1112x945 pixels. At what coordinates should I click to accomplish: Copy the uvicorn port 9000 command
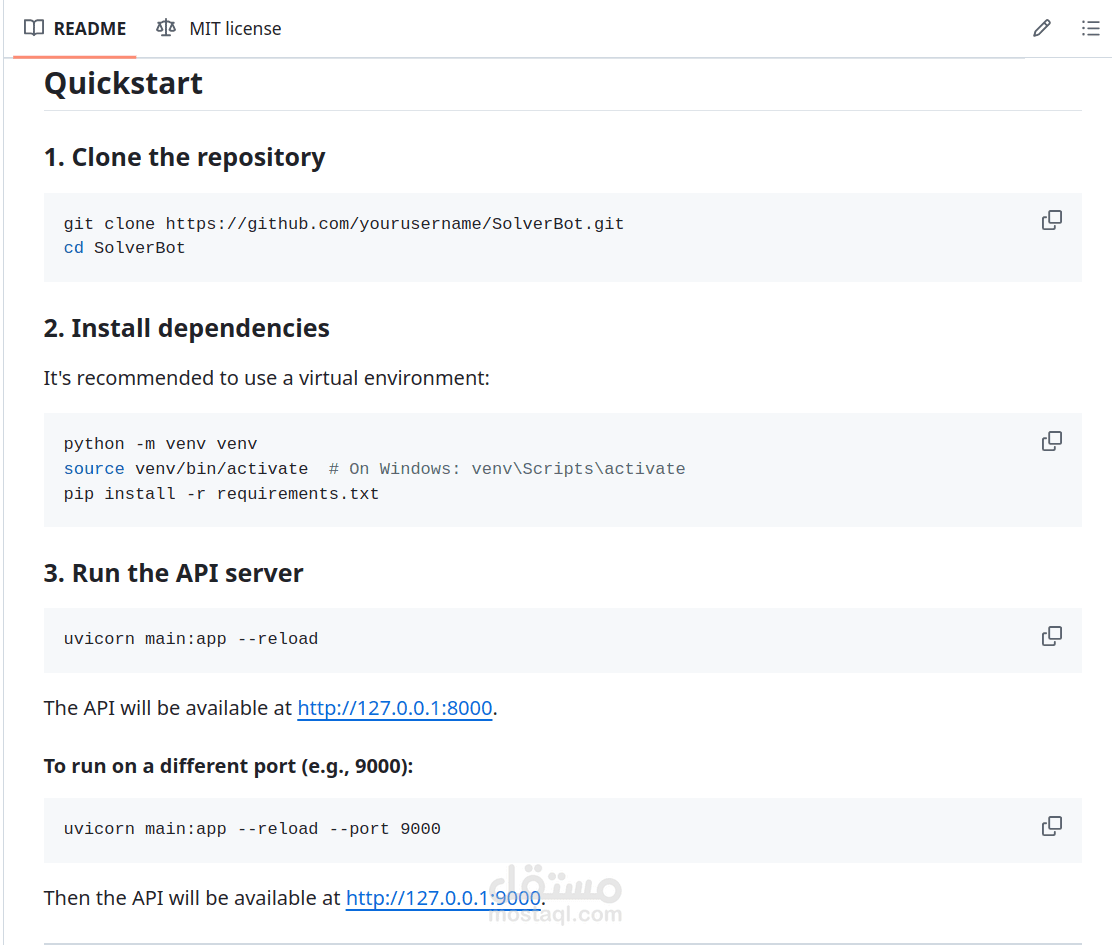click(x=1052, y=826)
